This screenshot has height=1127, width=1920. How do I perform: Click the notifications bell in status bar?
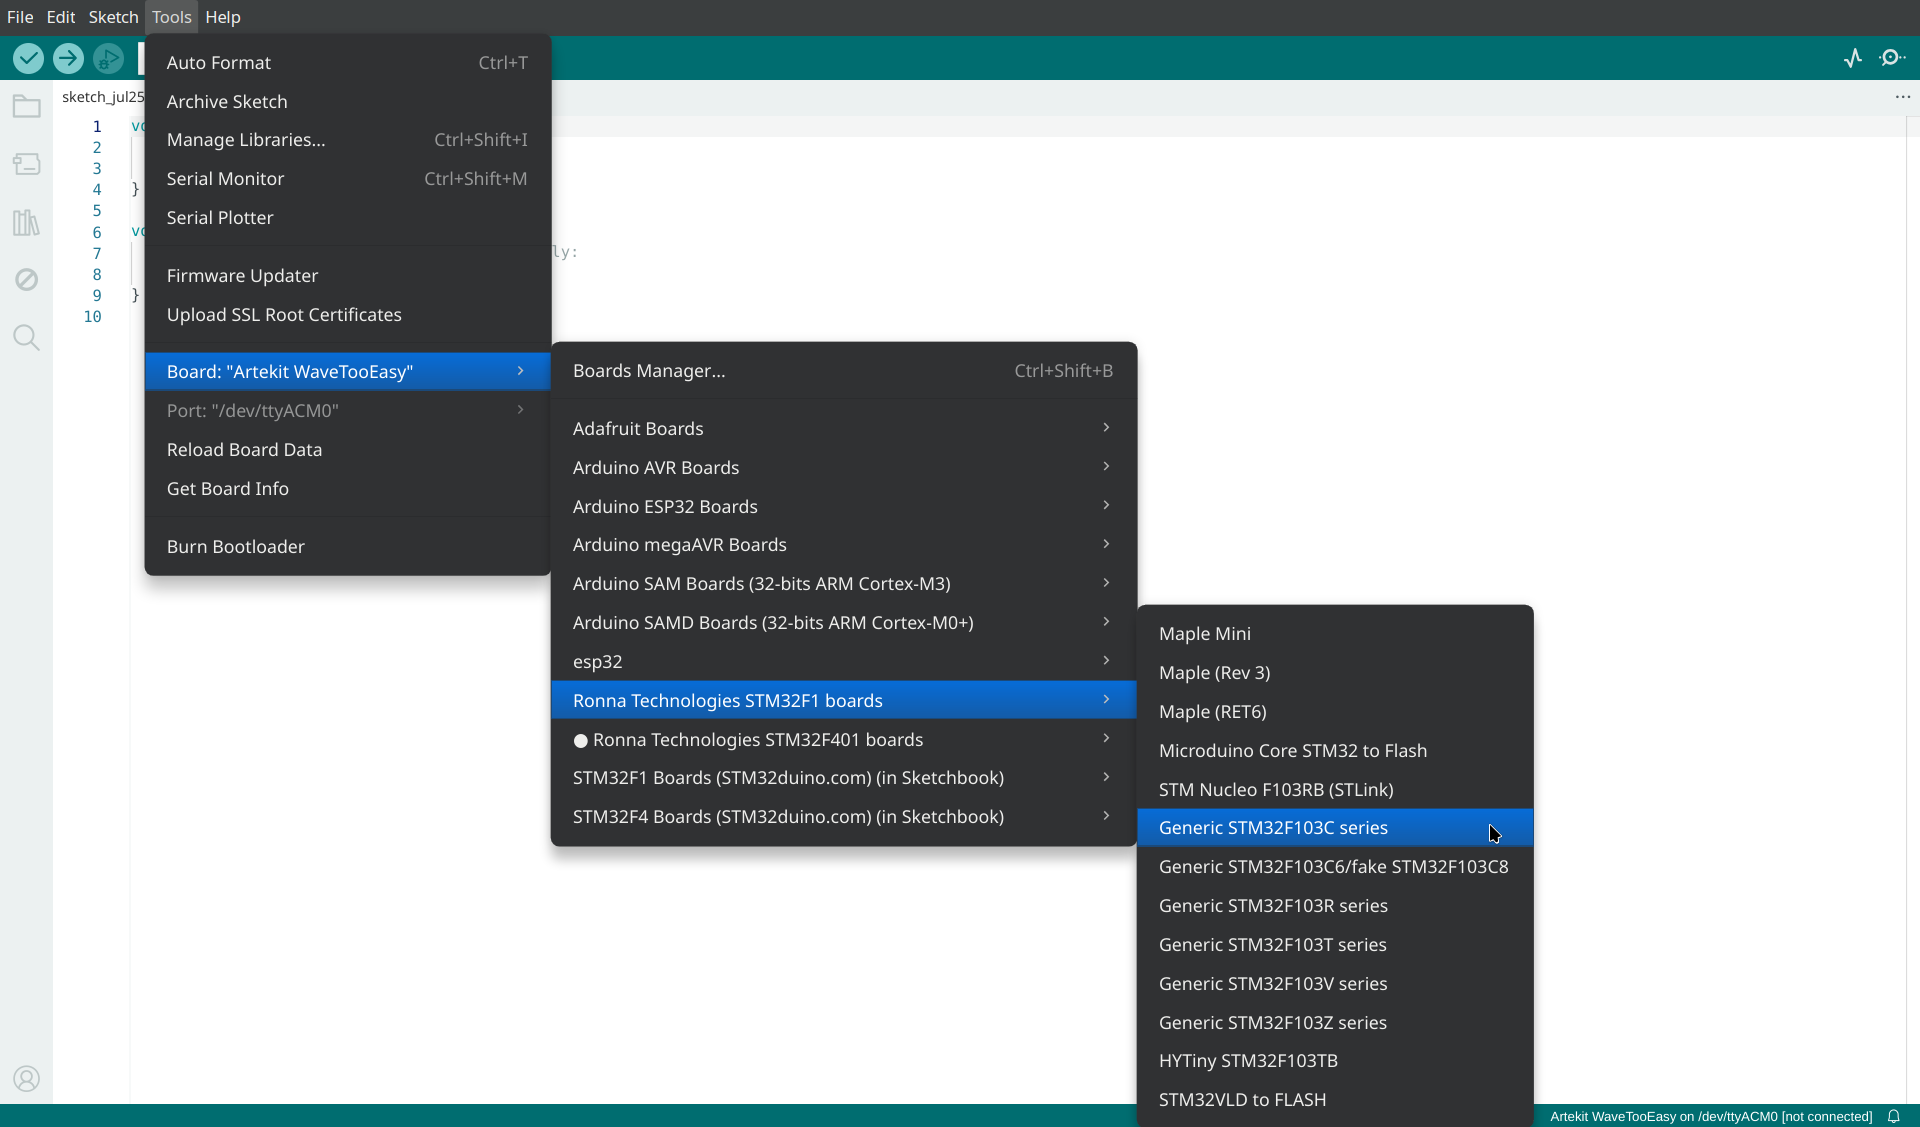[1893, 1116]
